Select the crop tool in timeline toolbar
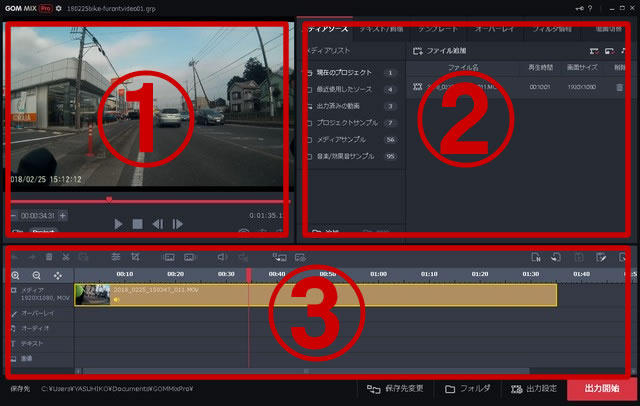The image size is (640, 406). click(136, 257)
